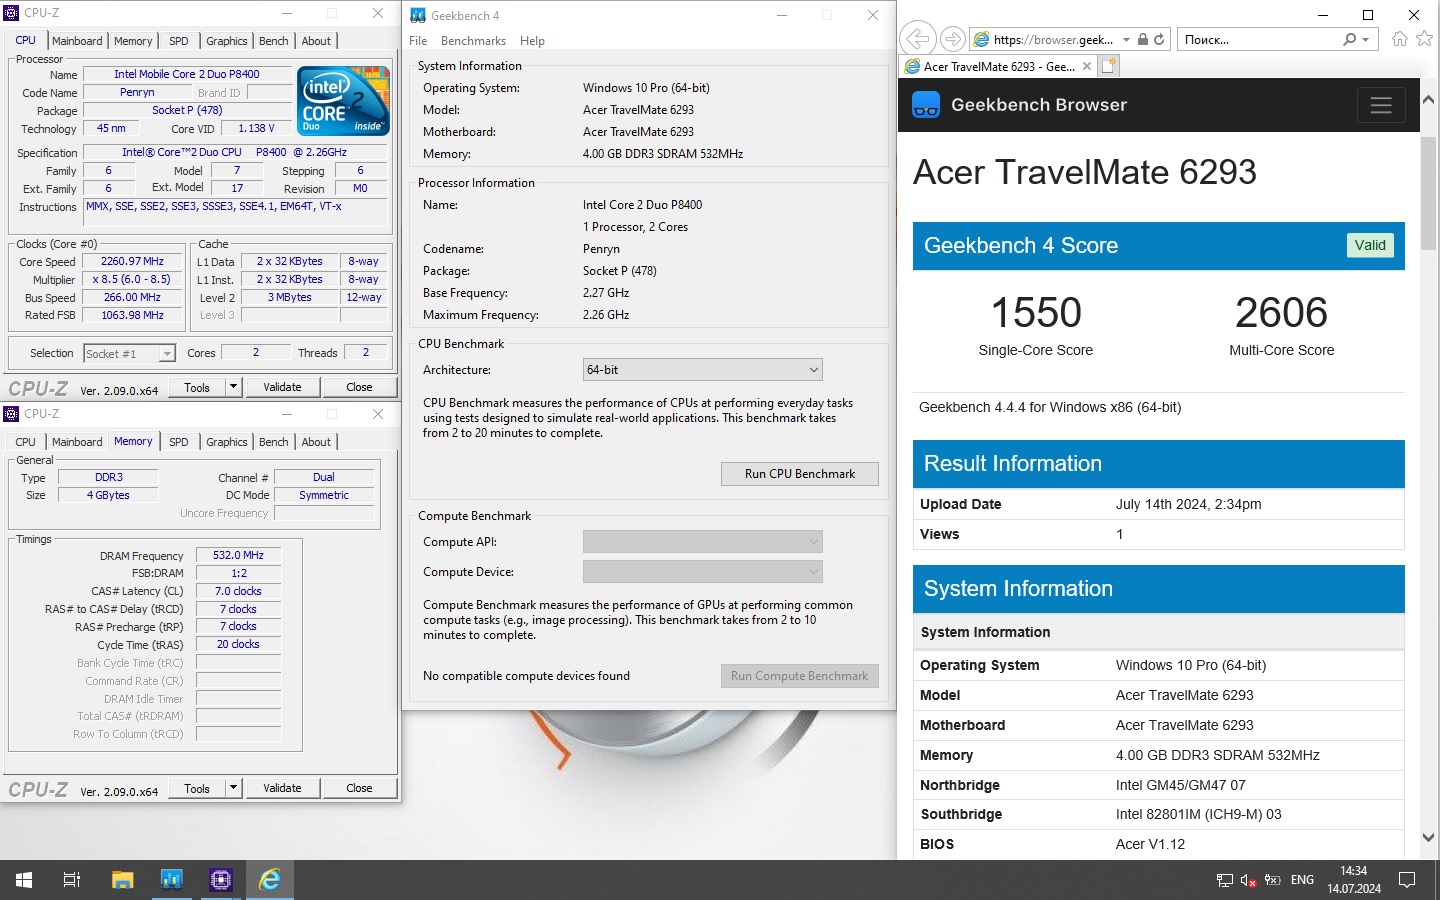Click the DRAM Frequency 532.0 MHz value
1440x900 pixels.
(x=238, y=555)
